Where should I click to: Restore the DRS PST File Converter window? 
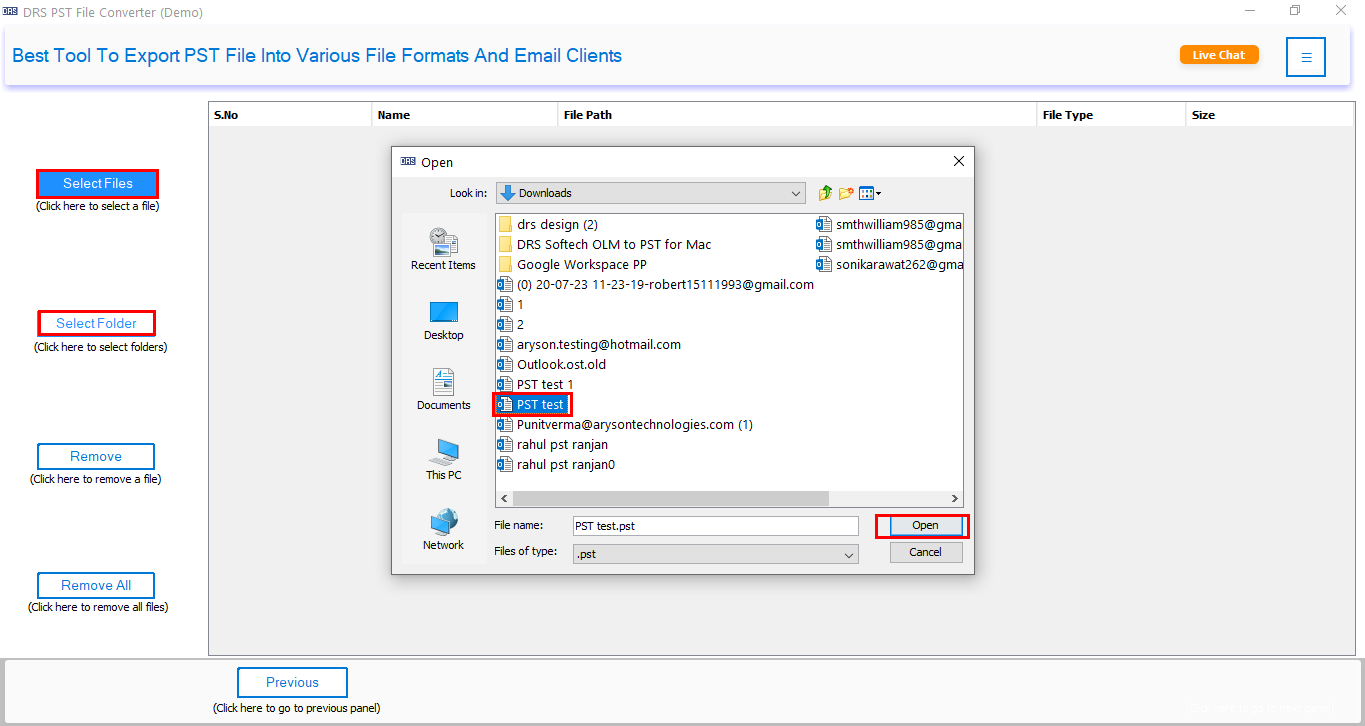coord(1295,11)
